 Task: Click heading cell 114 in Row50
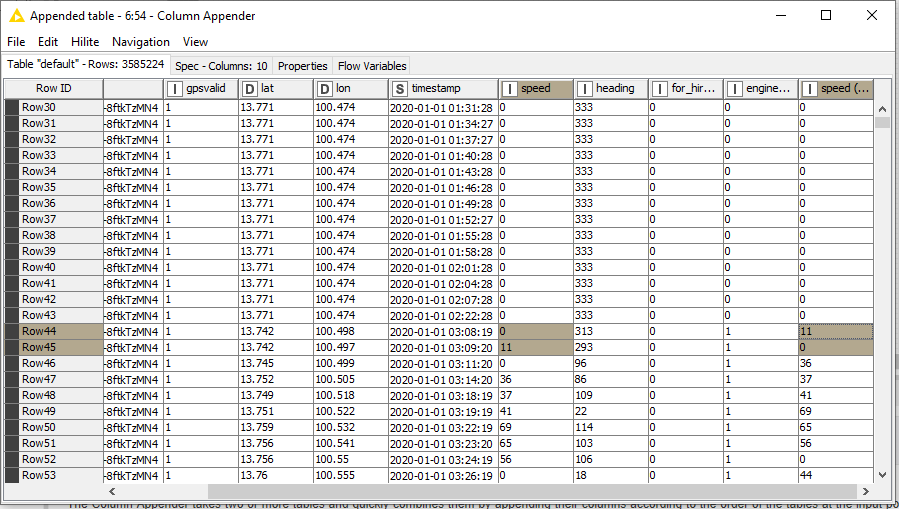[x=611, y=427]
